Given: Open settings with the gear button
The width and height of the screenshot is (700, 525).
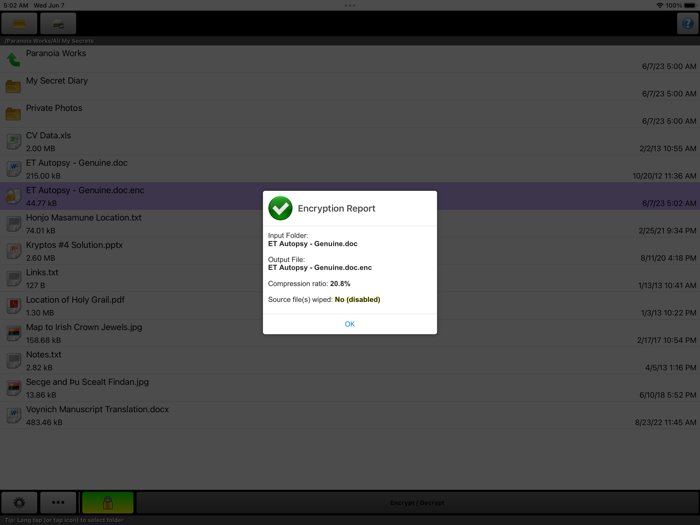Looking at the screenshot, I should [x=19, y=503].
